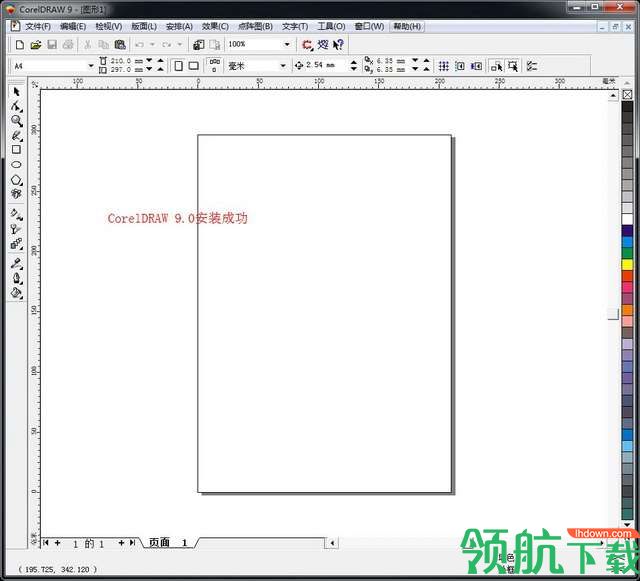Open the 文件(F) menu

[x=38, y=27]
